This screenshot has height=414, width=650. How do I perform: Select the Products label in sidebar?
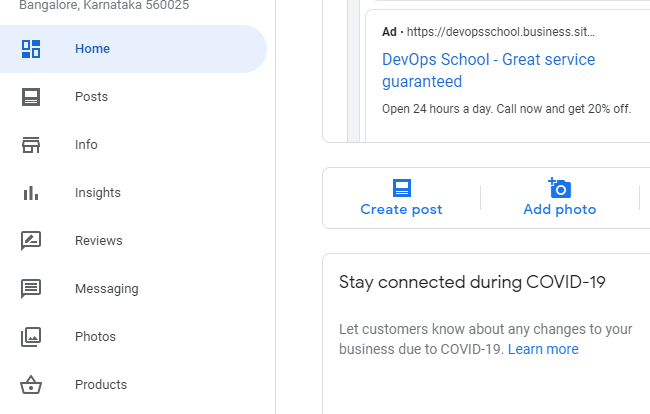pyautogui.click(x=101, y=385)
